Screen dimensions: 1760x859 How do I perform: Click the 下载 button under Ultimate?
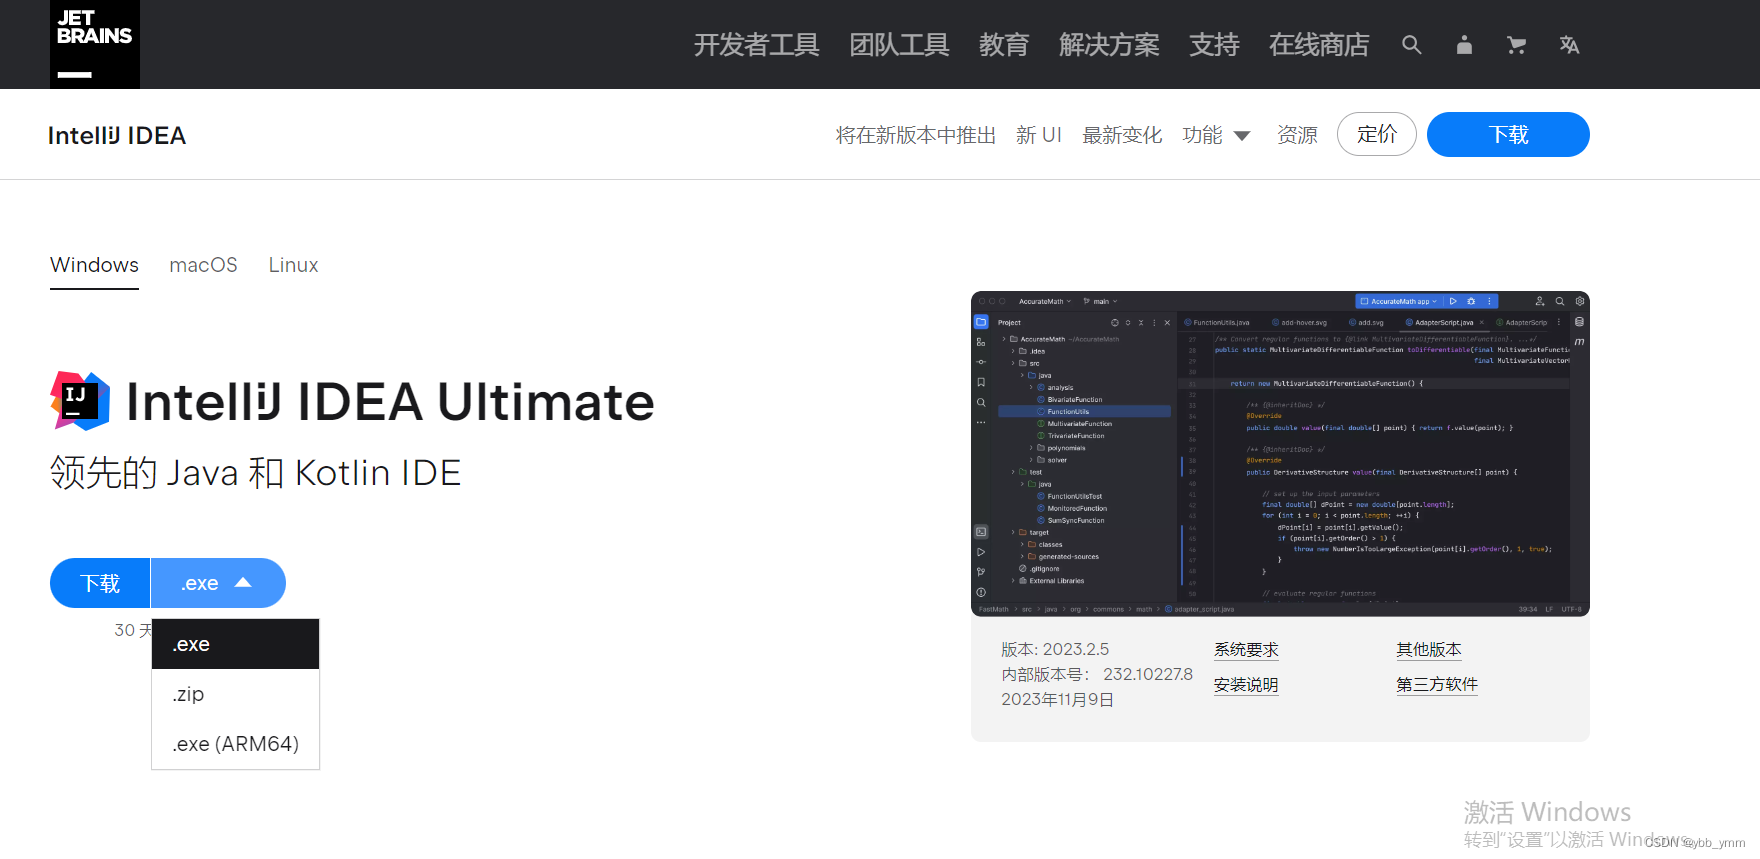(x=100, y=583)
